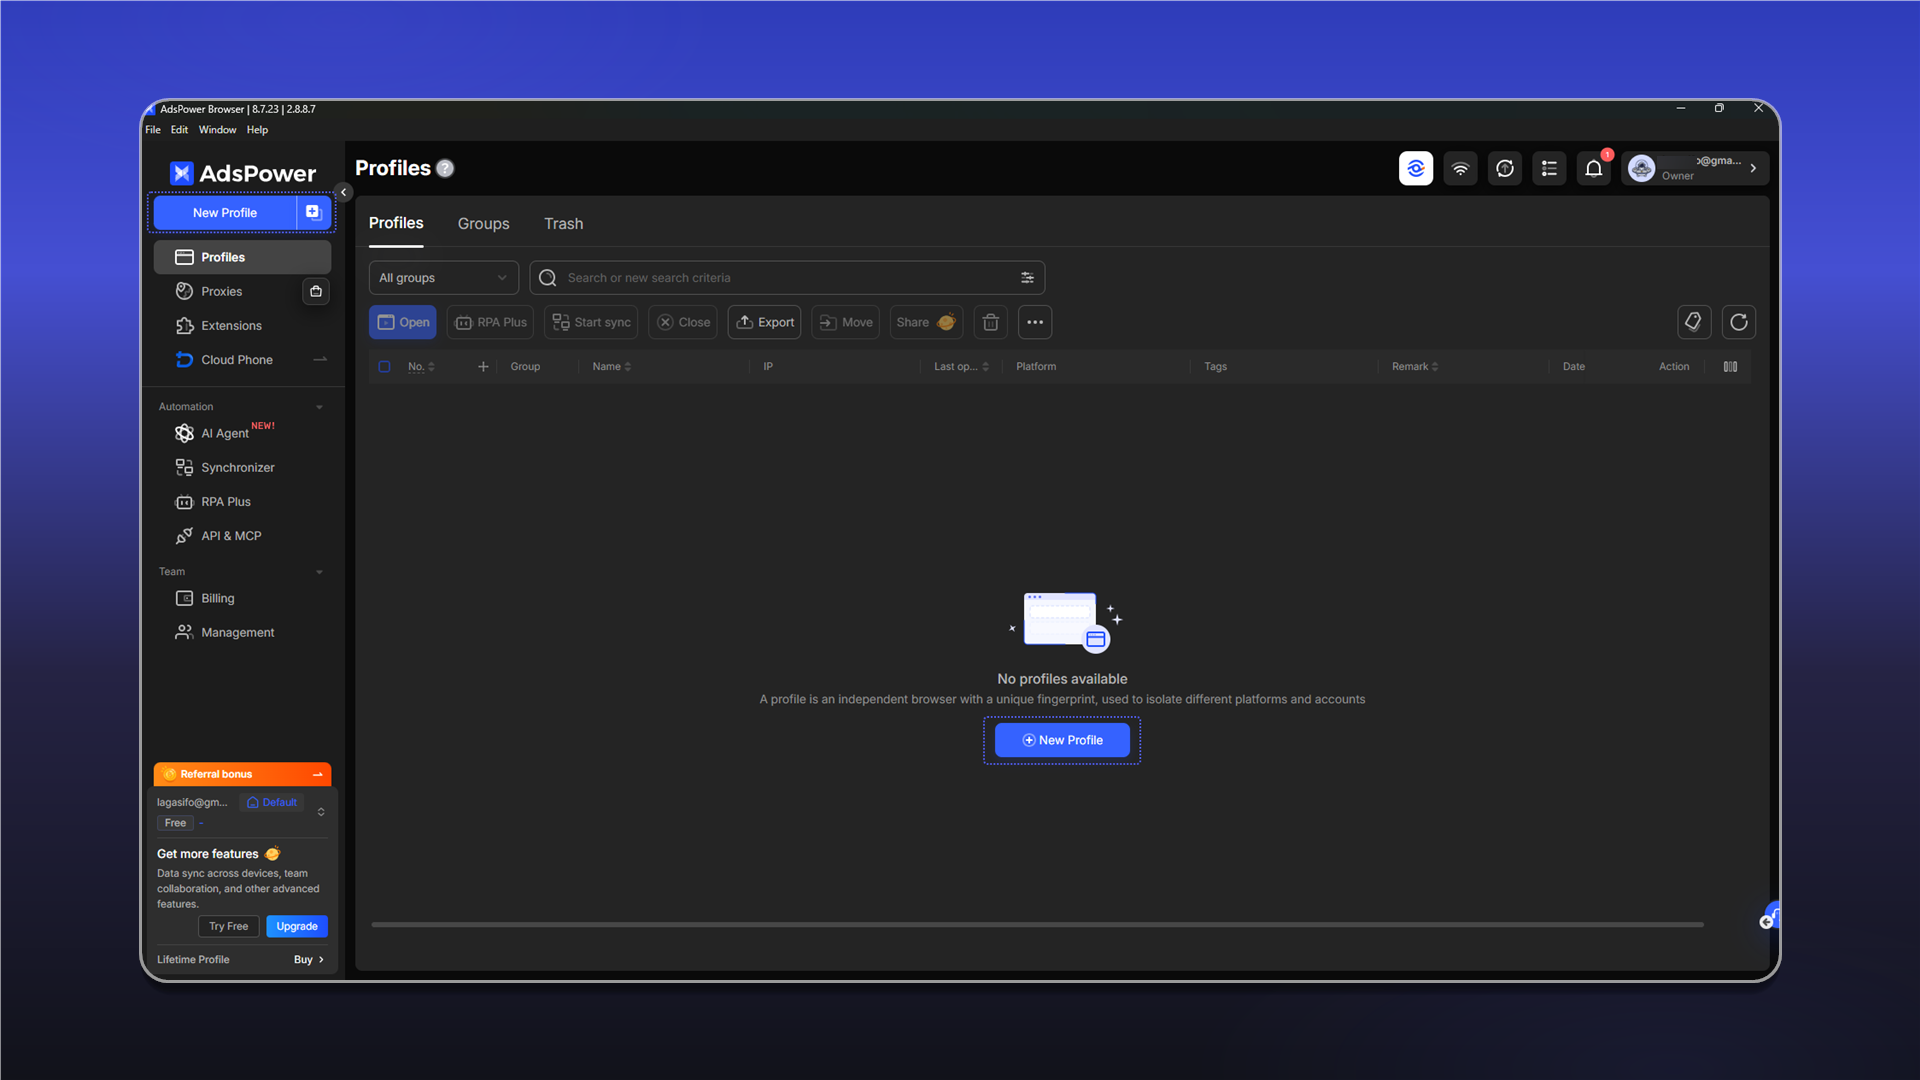Collapse the sidebar with the arrow handle
1920x1080 pixels.
tap(343, 192)
